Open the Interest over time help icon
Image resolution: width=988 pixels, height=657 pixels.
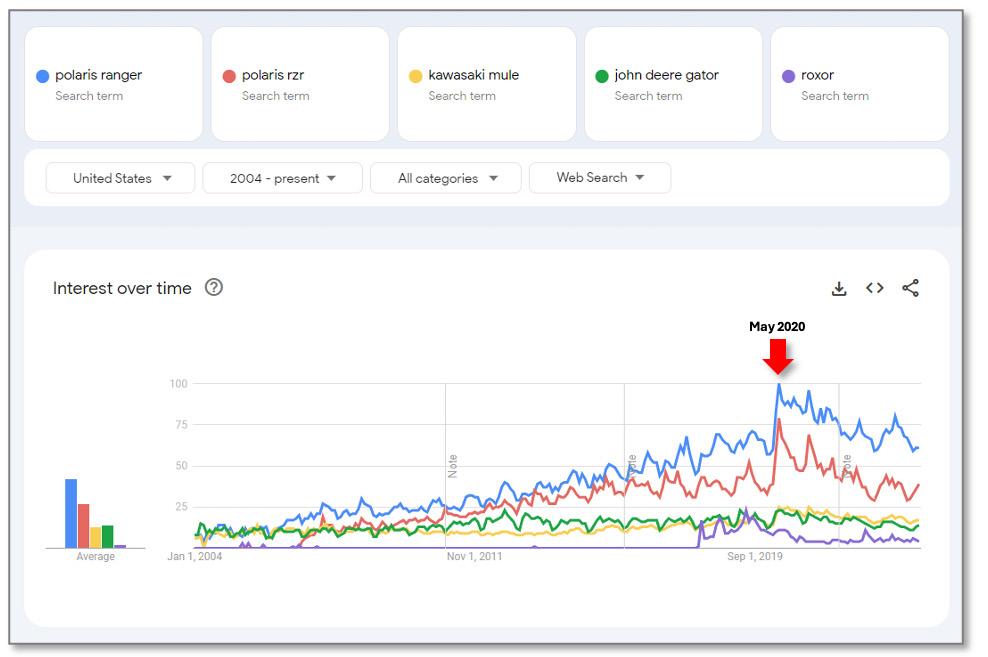click(x=214, y=287)
